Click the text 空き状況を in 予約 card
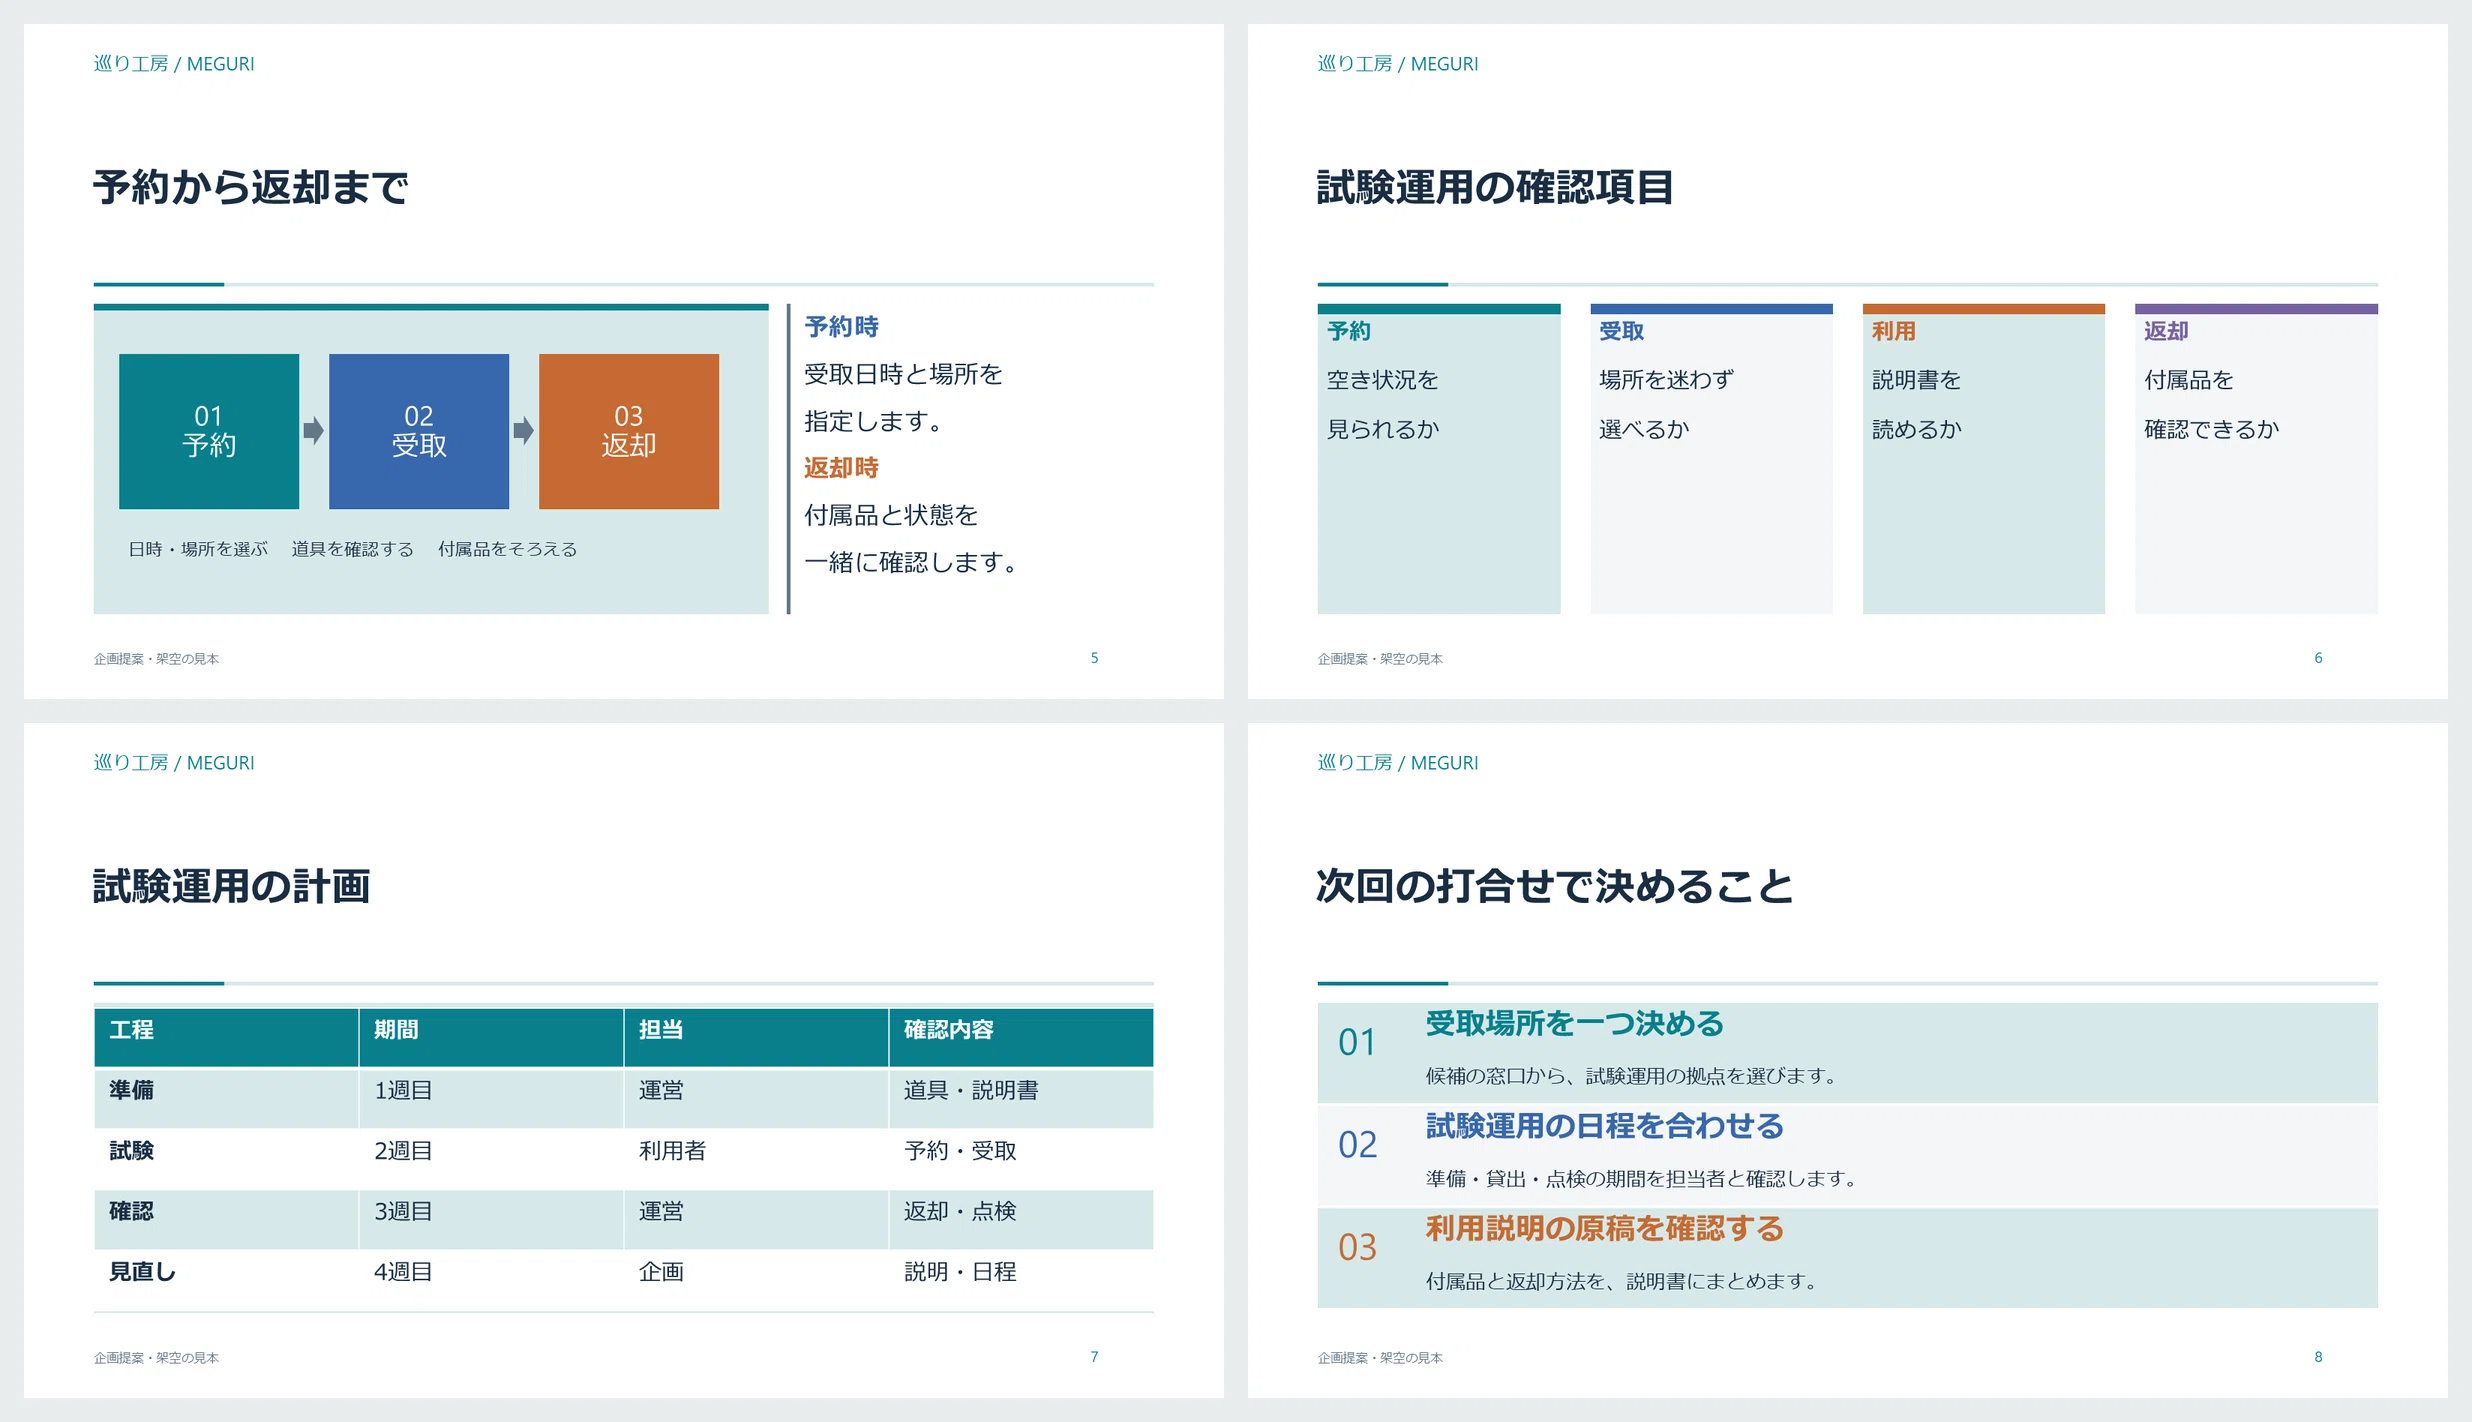 [1382, 380]
